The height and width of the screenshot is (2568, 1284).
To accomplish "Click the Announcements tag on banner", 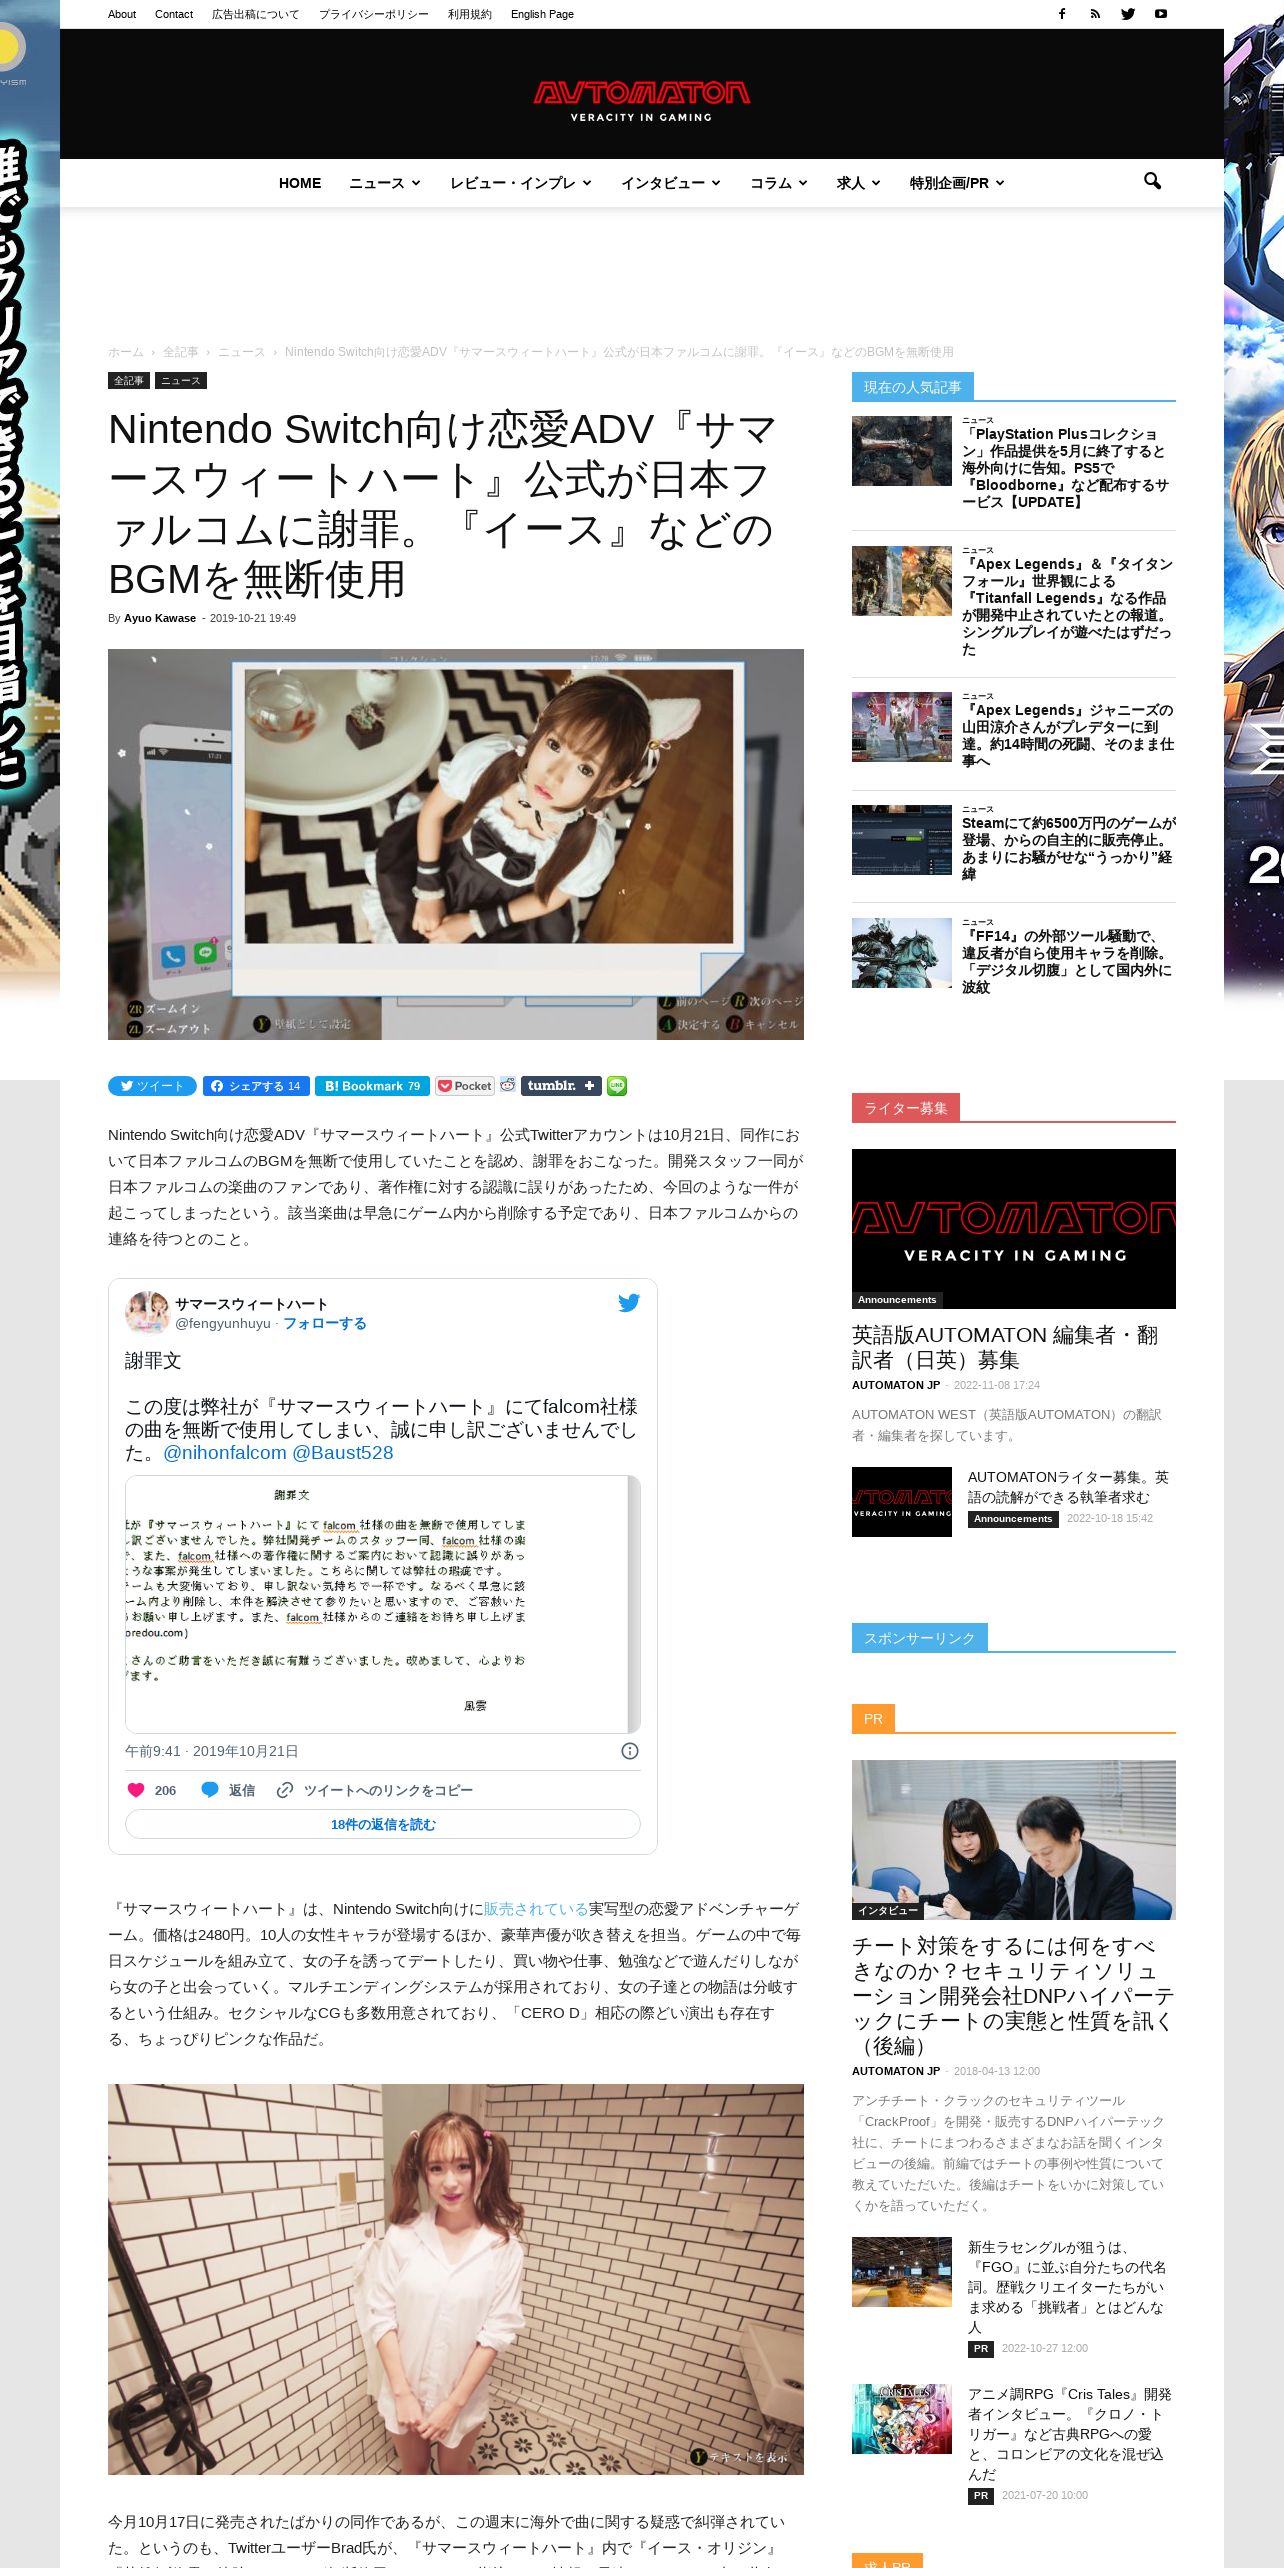I will pyautogui.click(x=897, y=1300).
